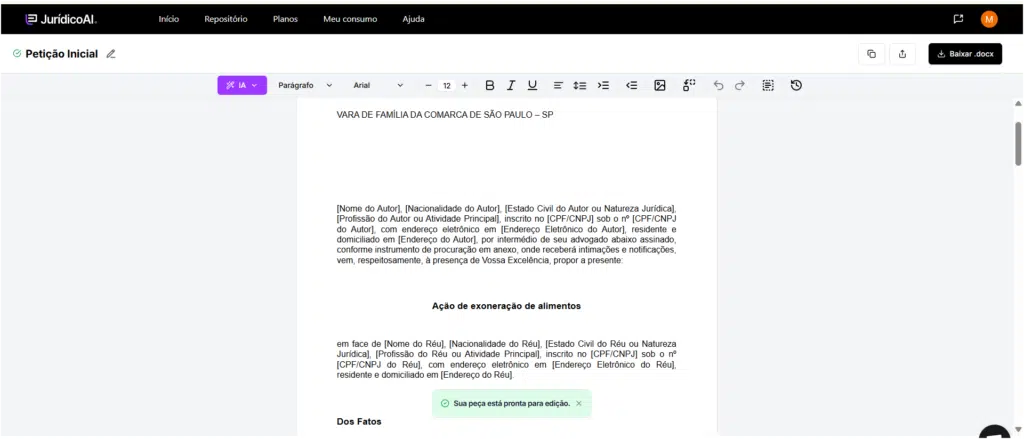The height and width of the screenshot is (439, 1024).
Task: Open line spacing options
Action: click(580, 85)
